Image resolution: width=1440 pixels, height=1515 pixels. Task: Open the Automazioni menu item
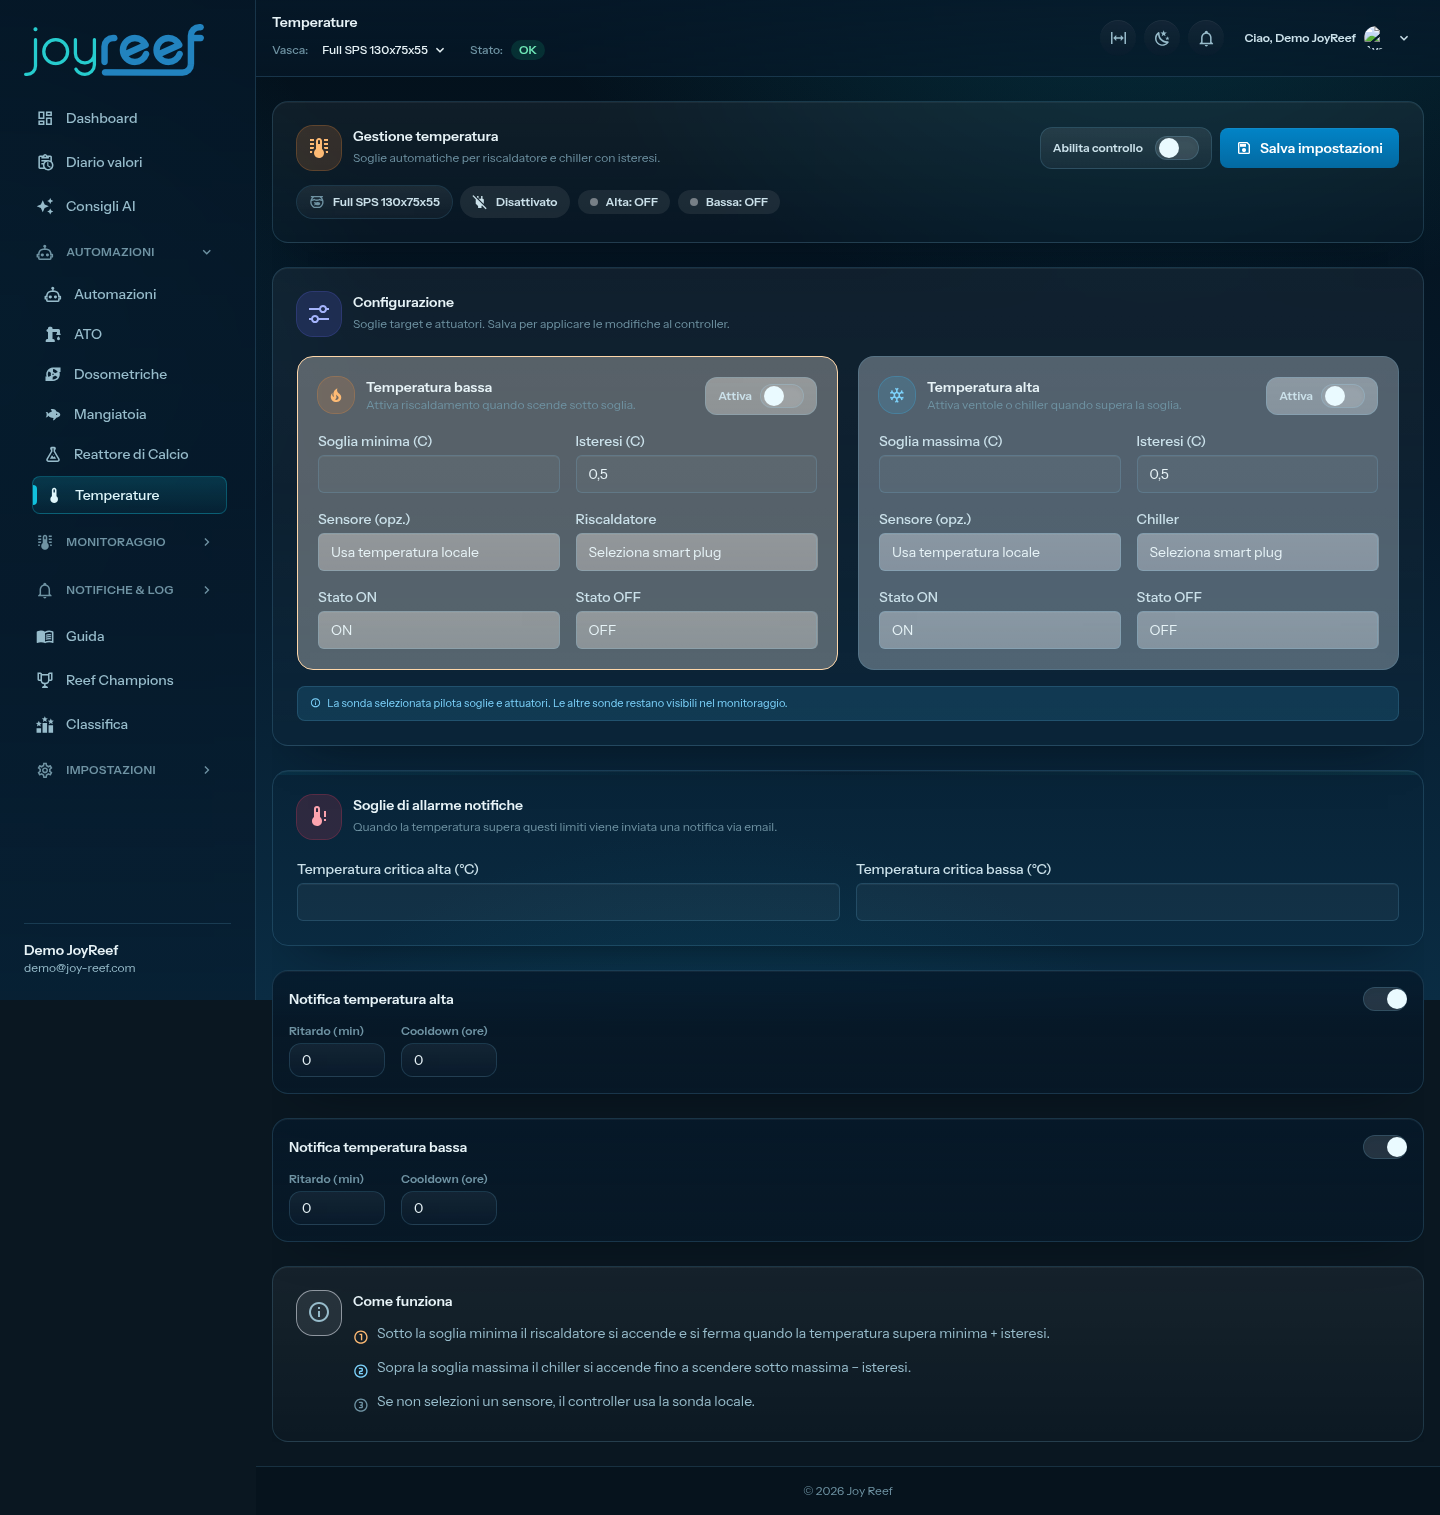[x=128, y=294]
